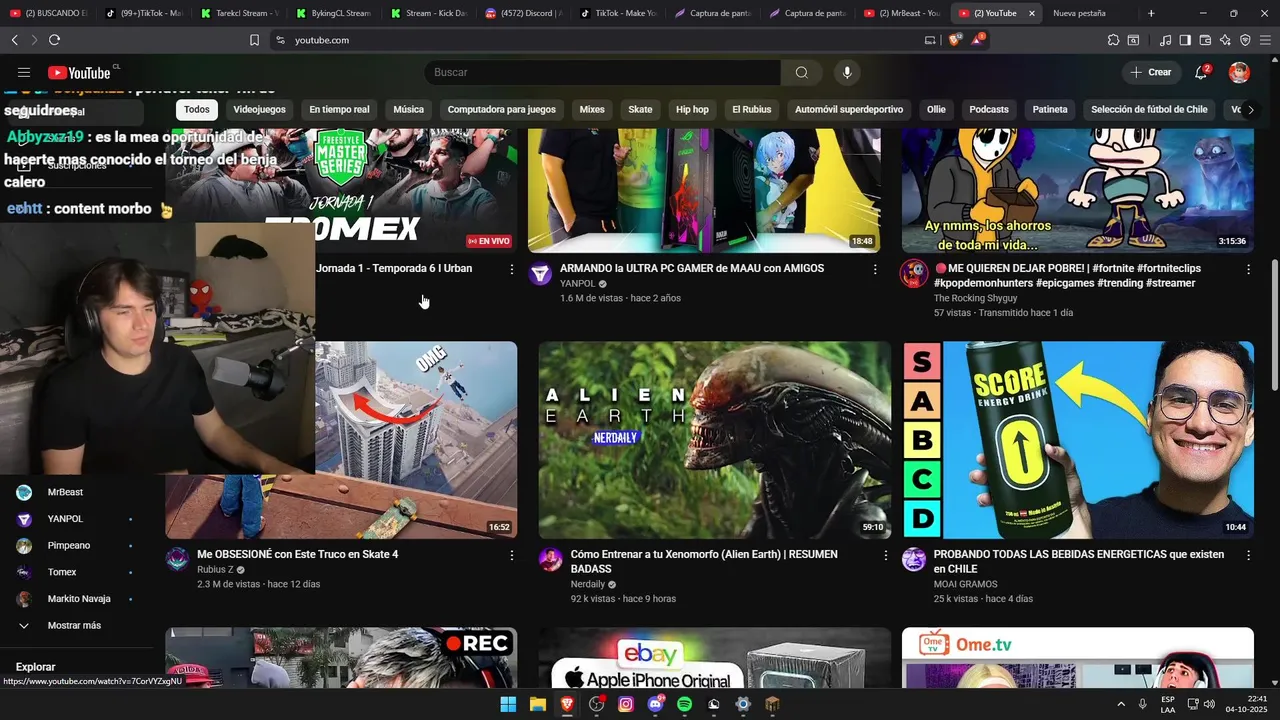Go to the YouTube home logo
This screenshot has height=720, width=1280.
[79, 72]
